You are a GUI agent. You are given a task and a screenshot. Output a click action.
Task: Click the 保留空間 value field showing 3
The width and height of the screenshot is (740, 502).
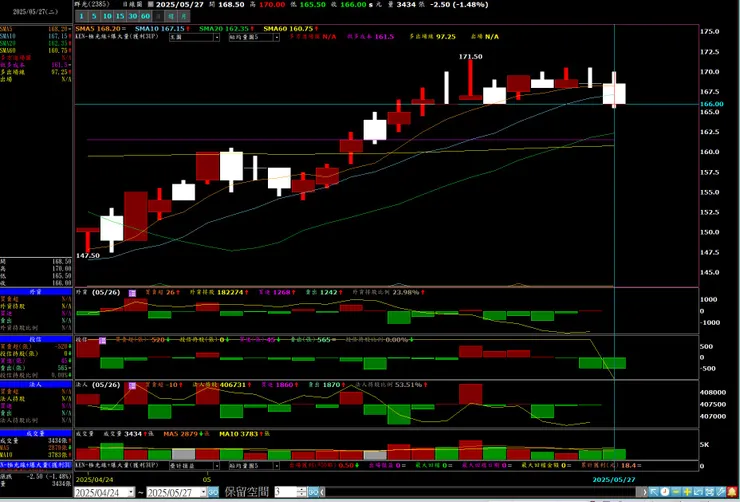click(x=286, y=492)
